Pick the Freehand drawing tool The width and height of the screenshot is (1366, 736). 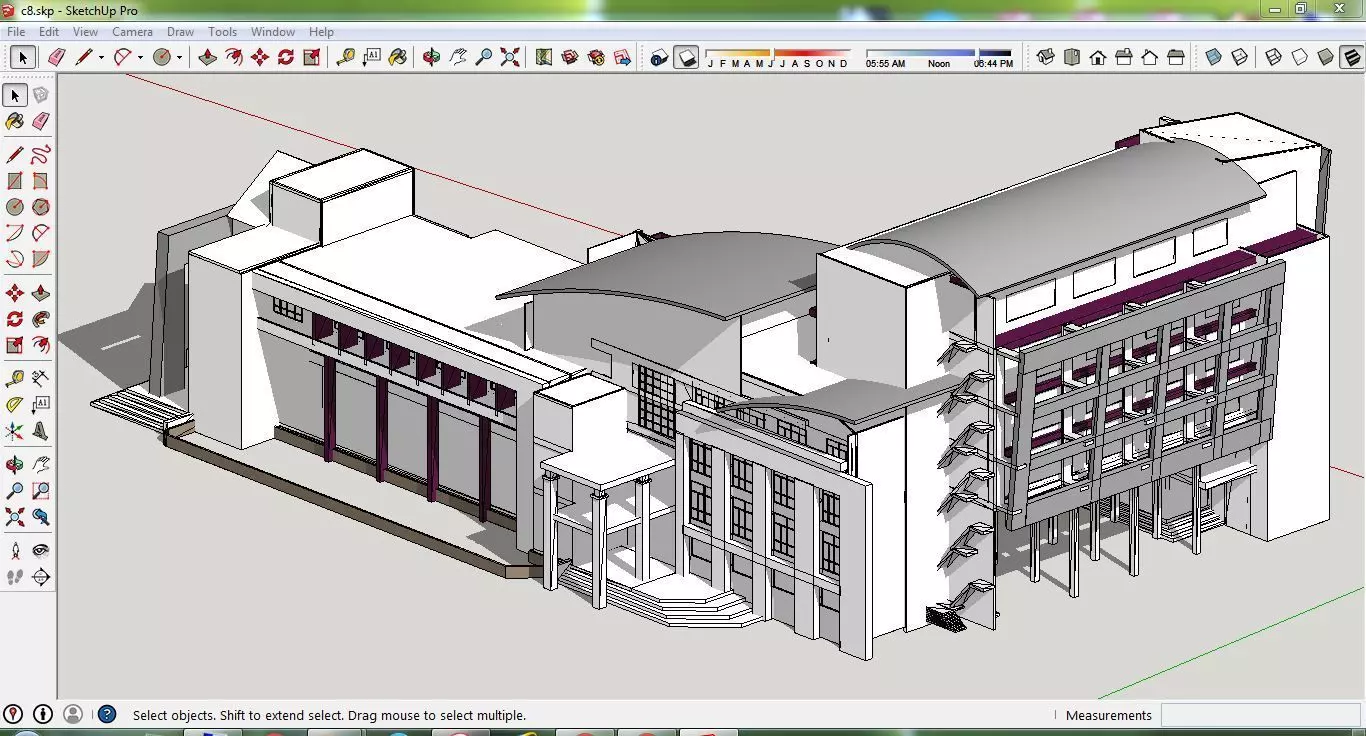(40, 154)
